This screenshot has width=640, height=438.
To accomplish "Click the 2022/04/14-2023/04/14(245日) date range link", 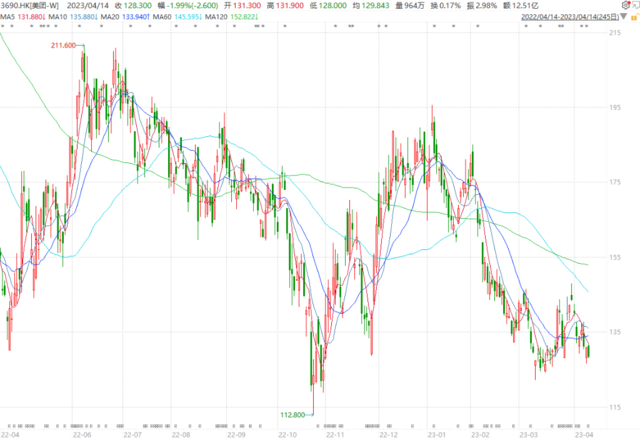I will 570,17.
